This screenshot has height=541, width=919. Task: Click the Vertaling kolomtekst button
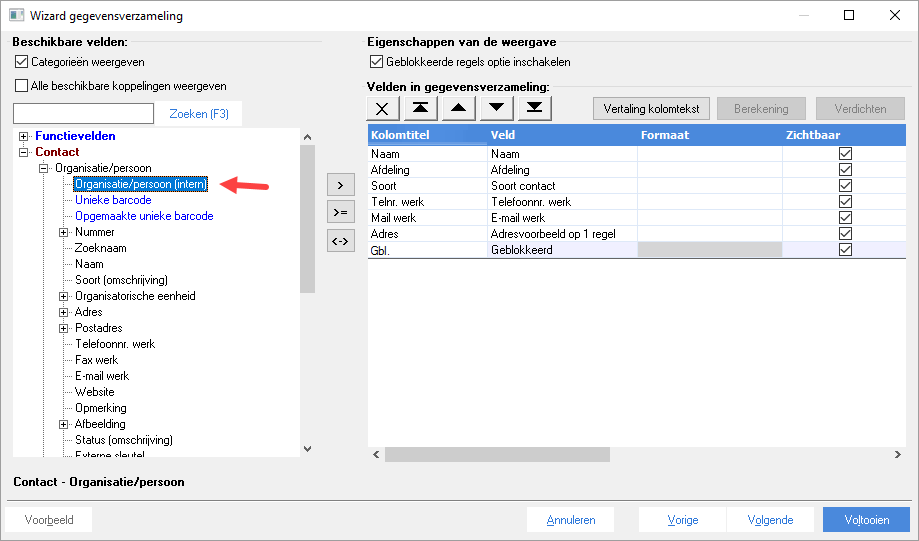coord(651,108)
